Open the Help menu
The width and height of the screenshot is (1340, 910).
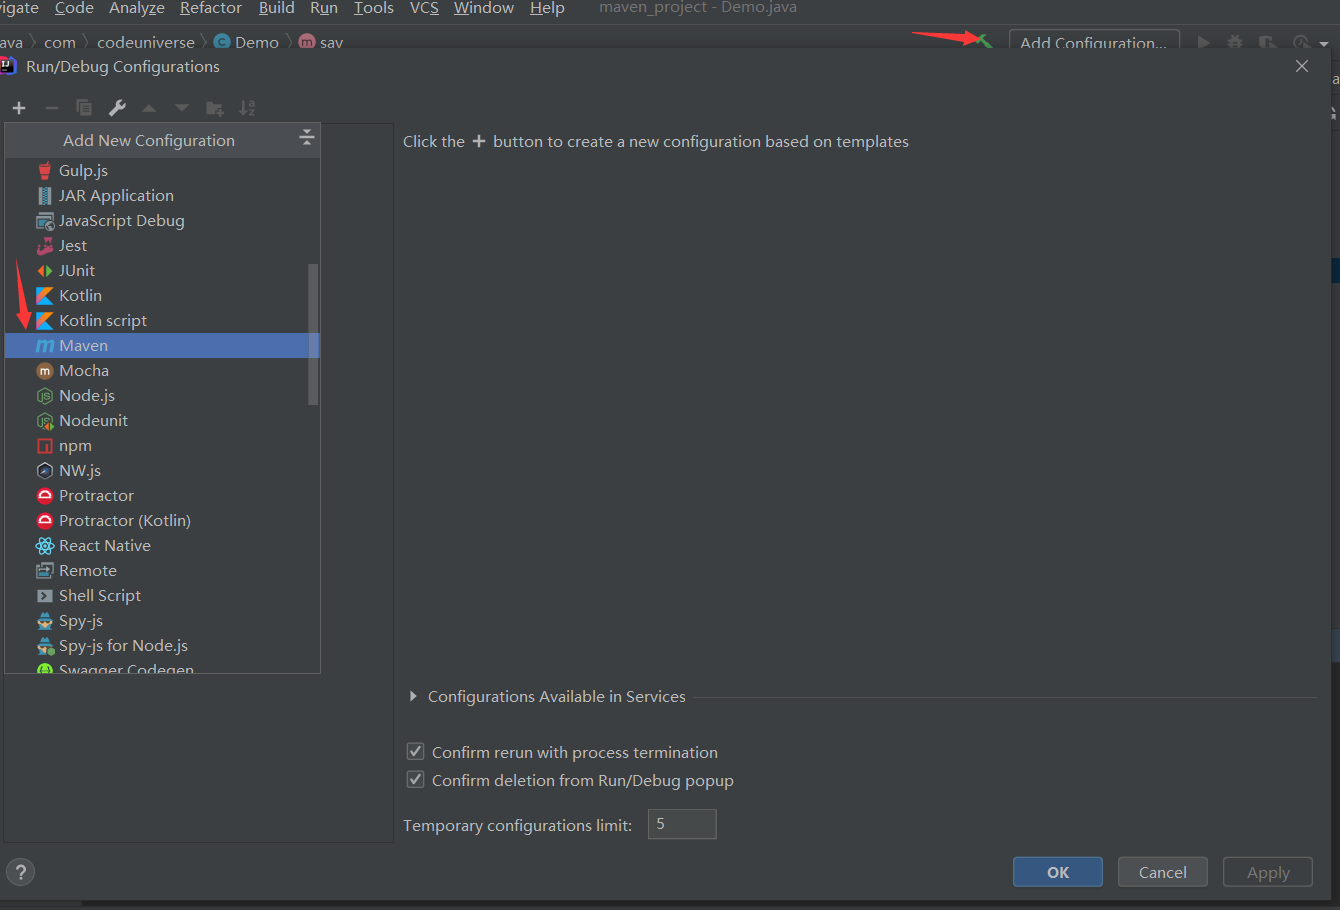point(547,8)
